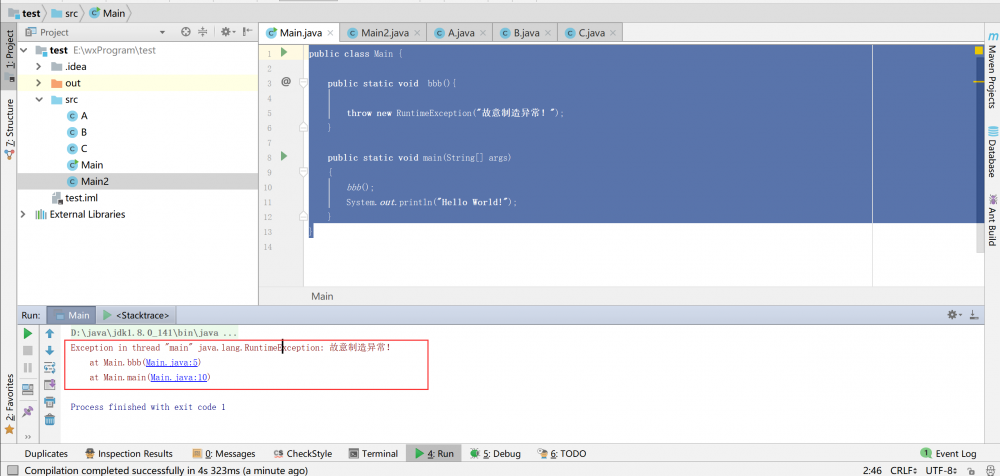The width and height of the screenshot is (1000, 476).
Task: Rerun Main with the green play button
Action: pyautogui.click(x=27, y=334)
